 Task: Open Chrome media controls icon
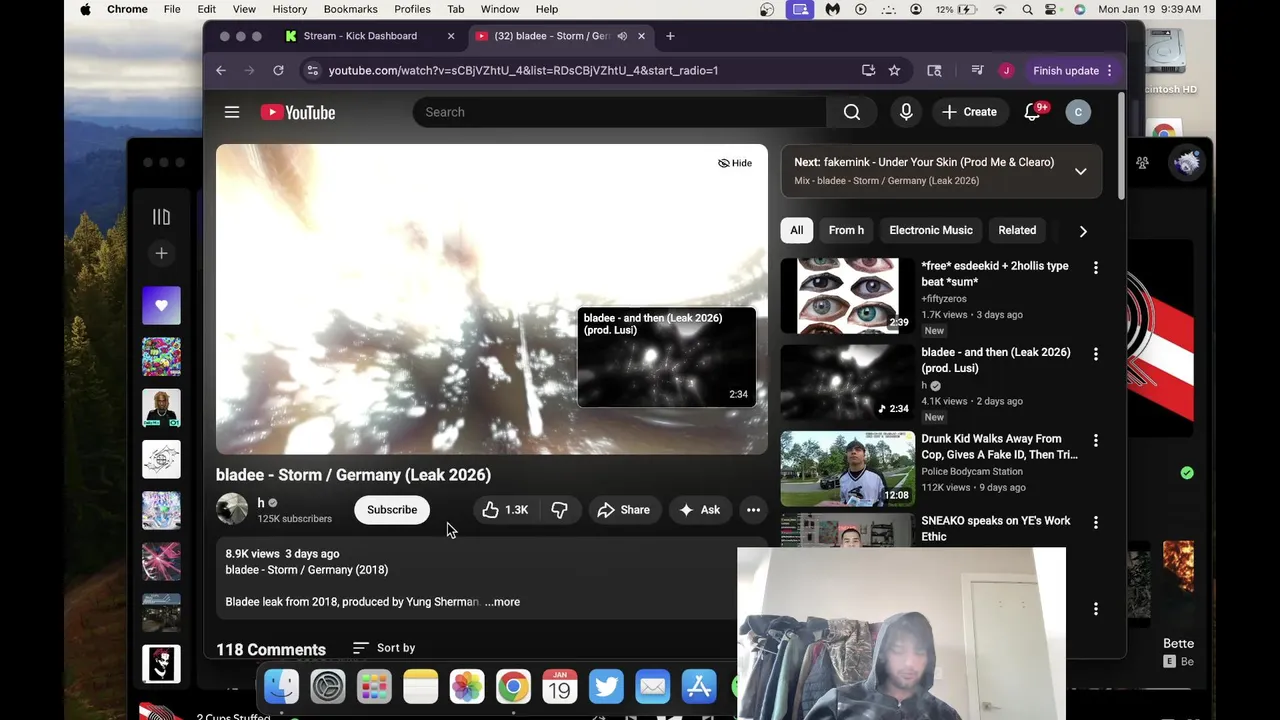pyautogui.click(x=977, y=70)
